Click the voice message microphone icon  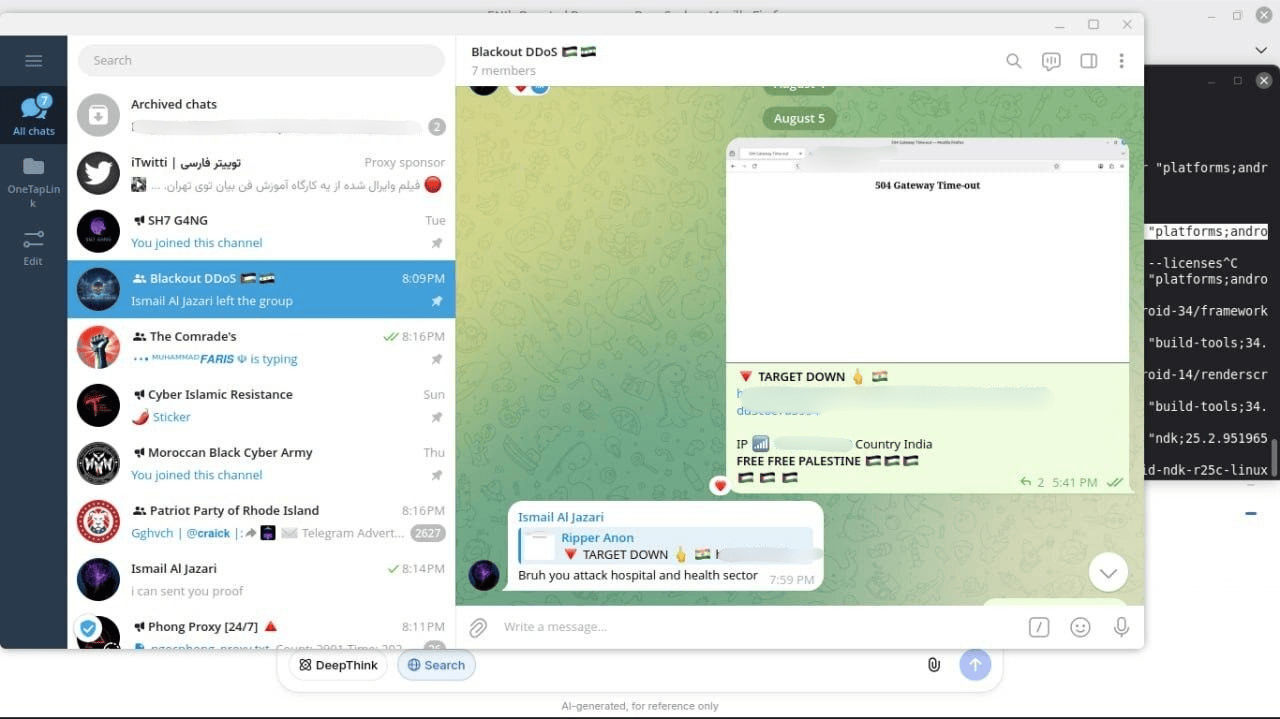tap(1121, 627)
